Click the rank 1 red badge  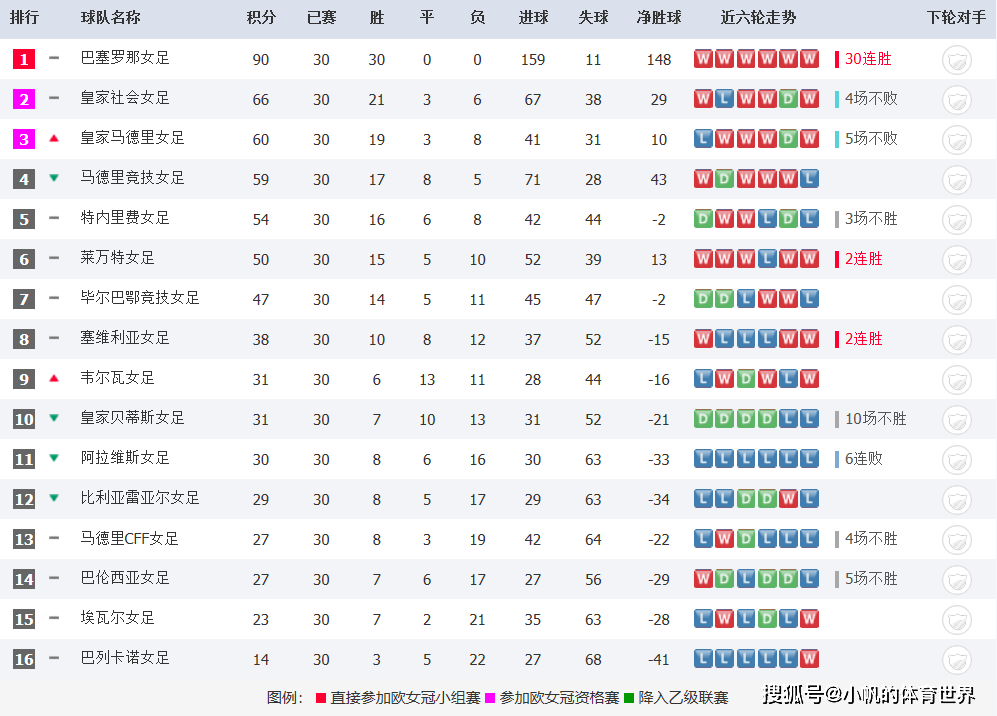(24, 59)
